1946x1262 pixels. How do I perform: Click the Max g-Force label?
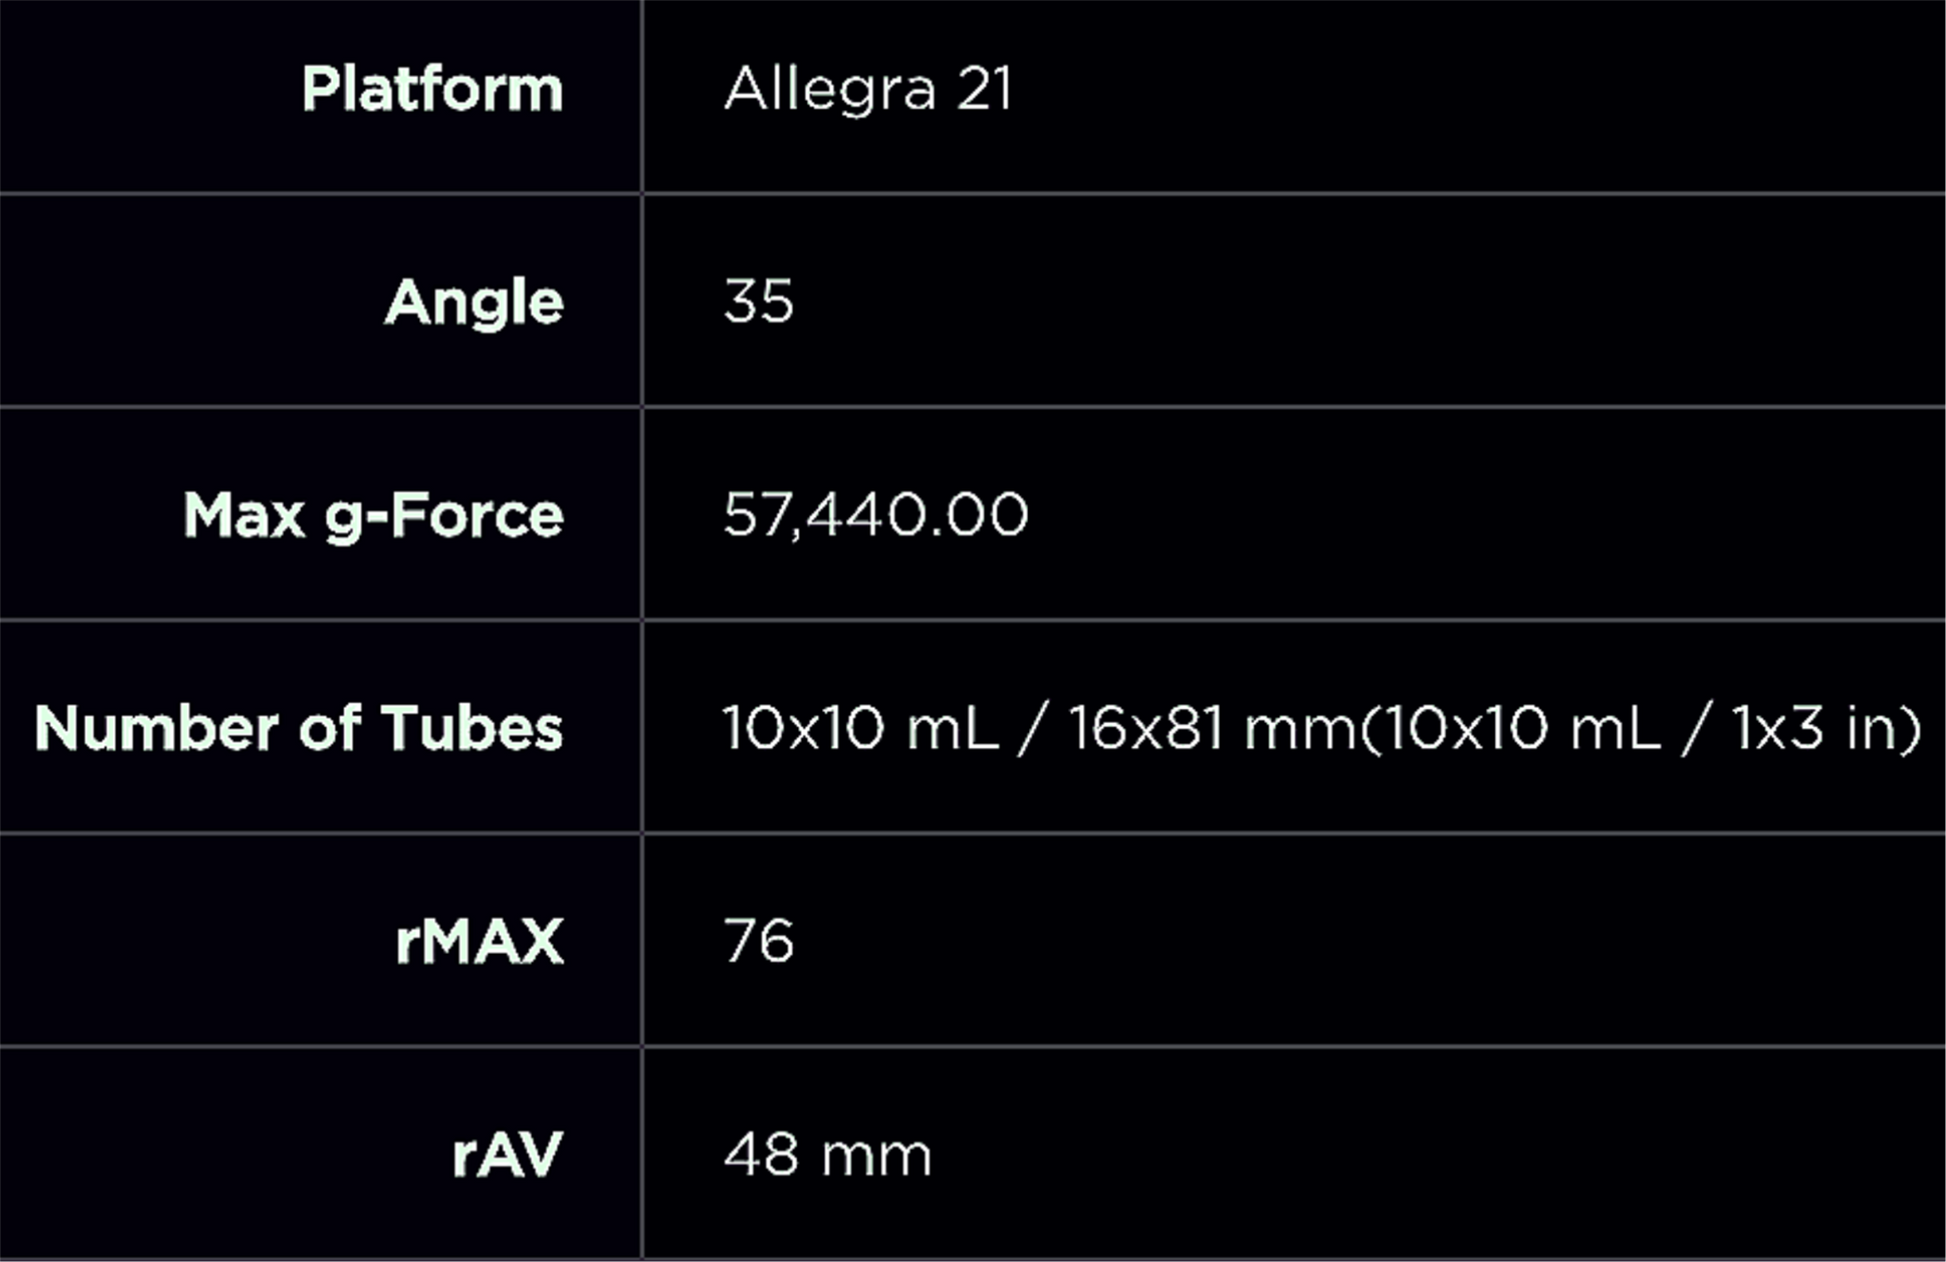tap(373, 516)
